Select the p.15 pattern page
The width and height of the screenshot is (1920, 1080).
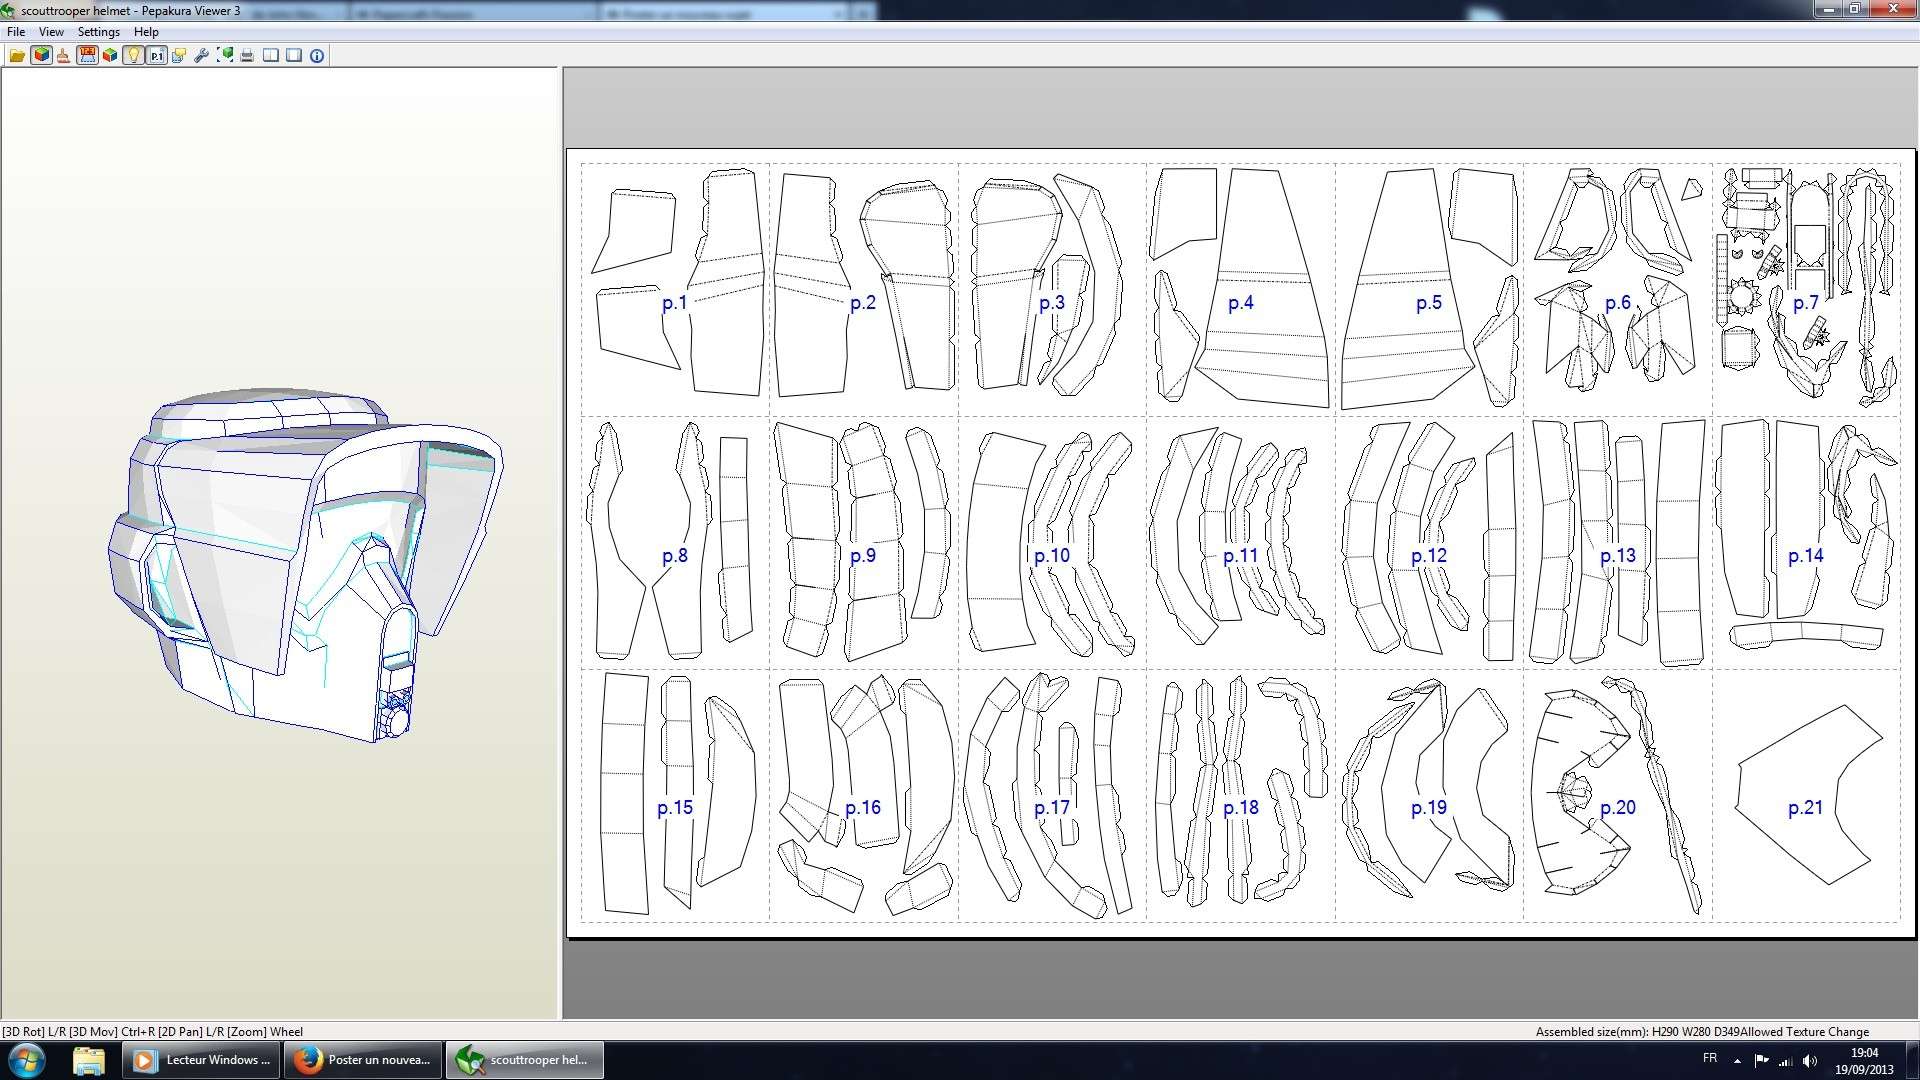pos(675,795)
